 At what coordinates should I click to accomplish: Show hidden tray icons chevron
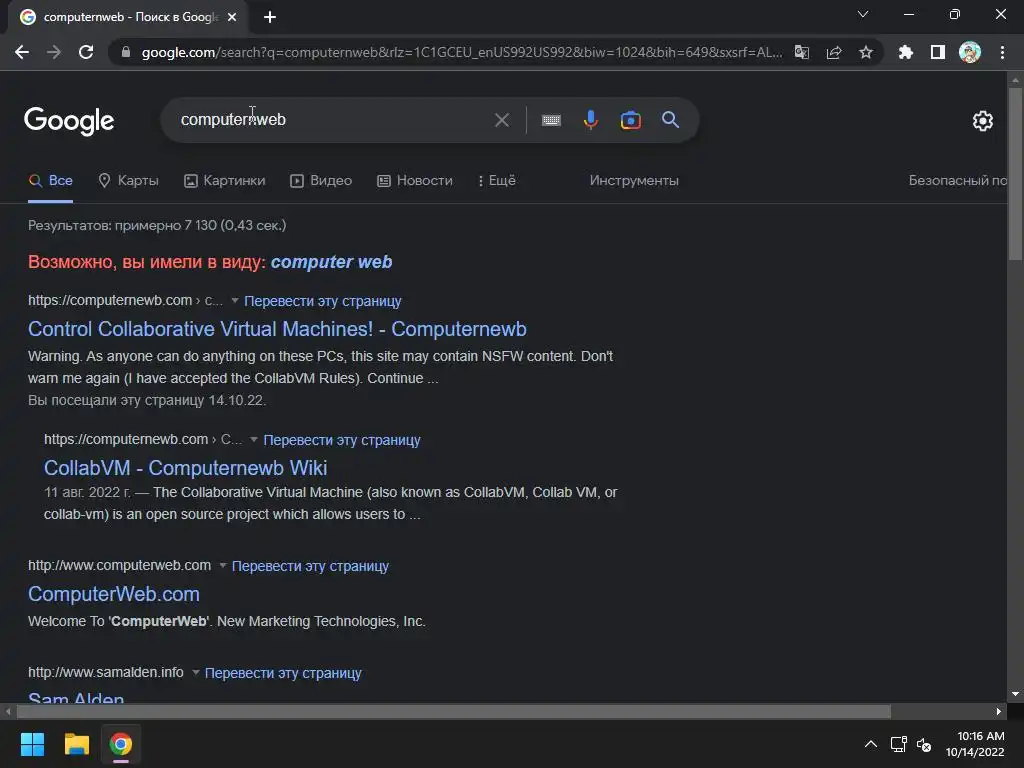(871, 744)
